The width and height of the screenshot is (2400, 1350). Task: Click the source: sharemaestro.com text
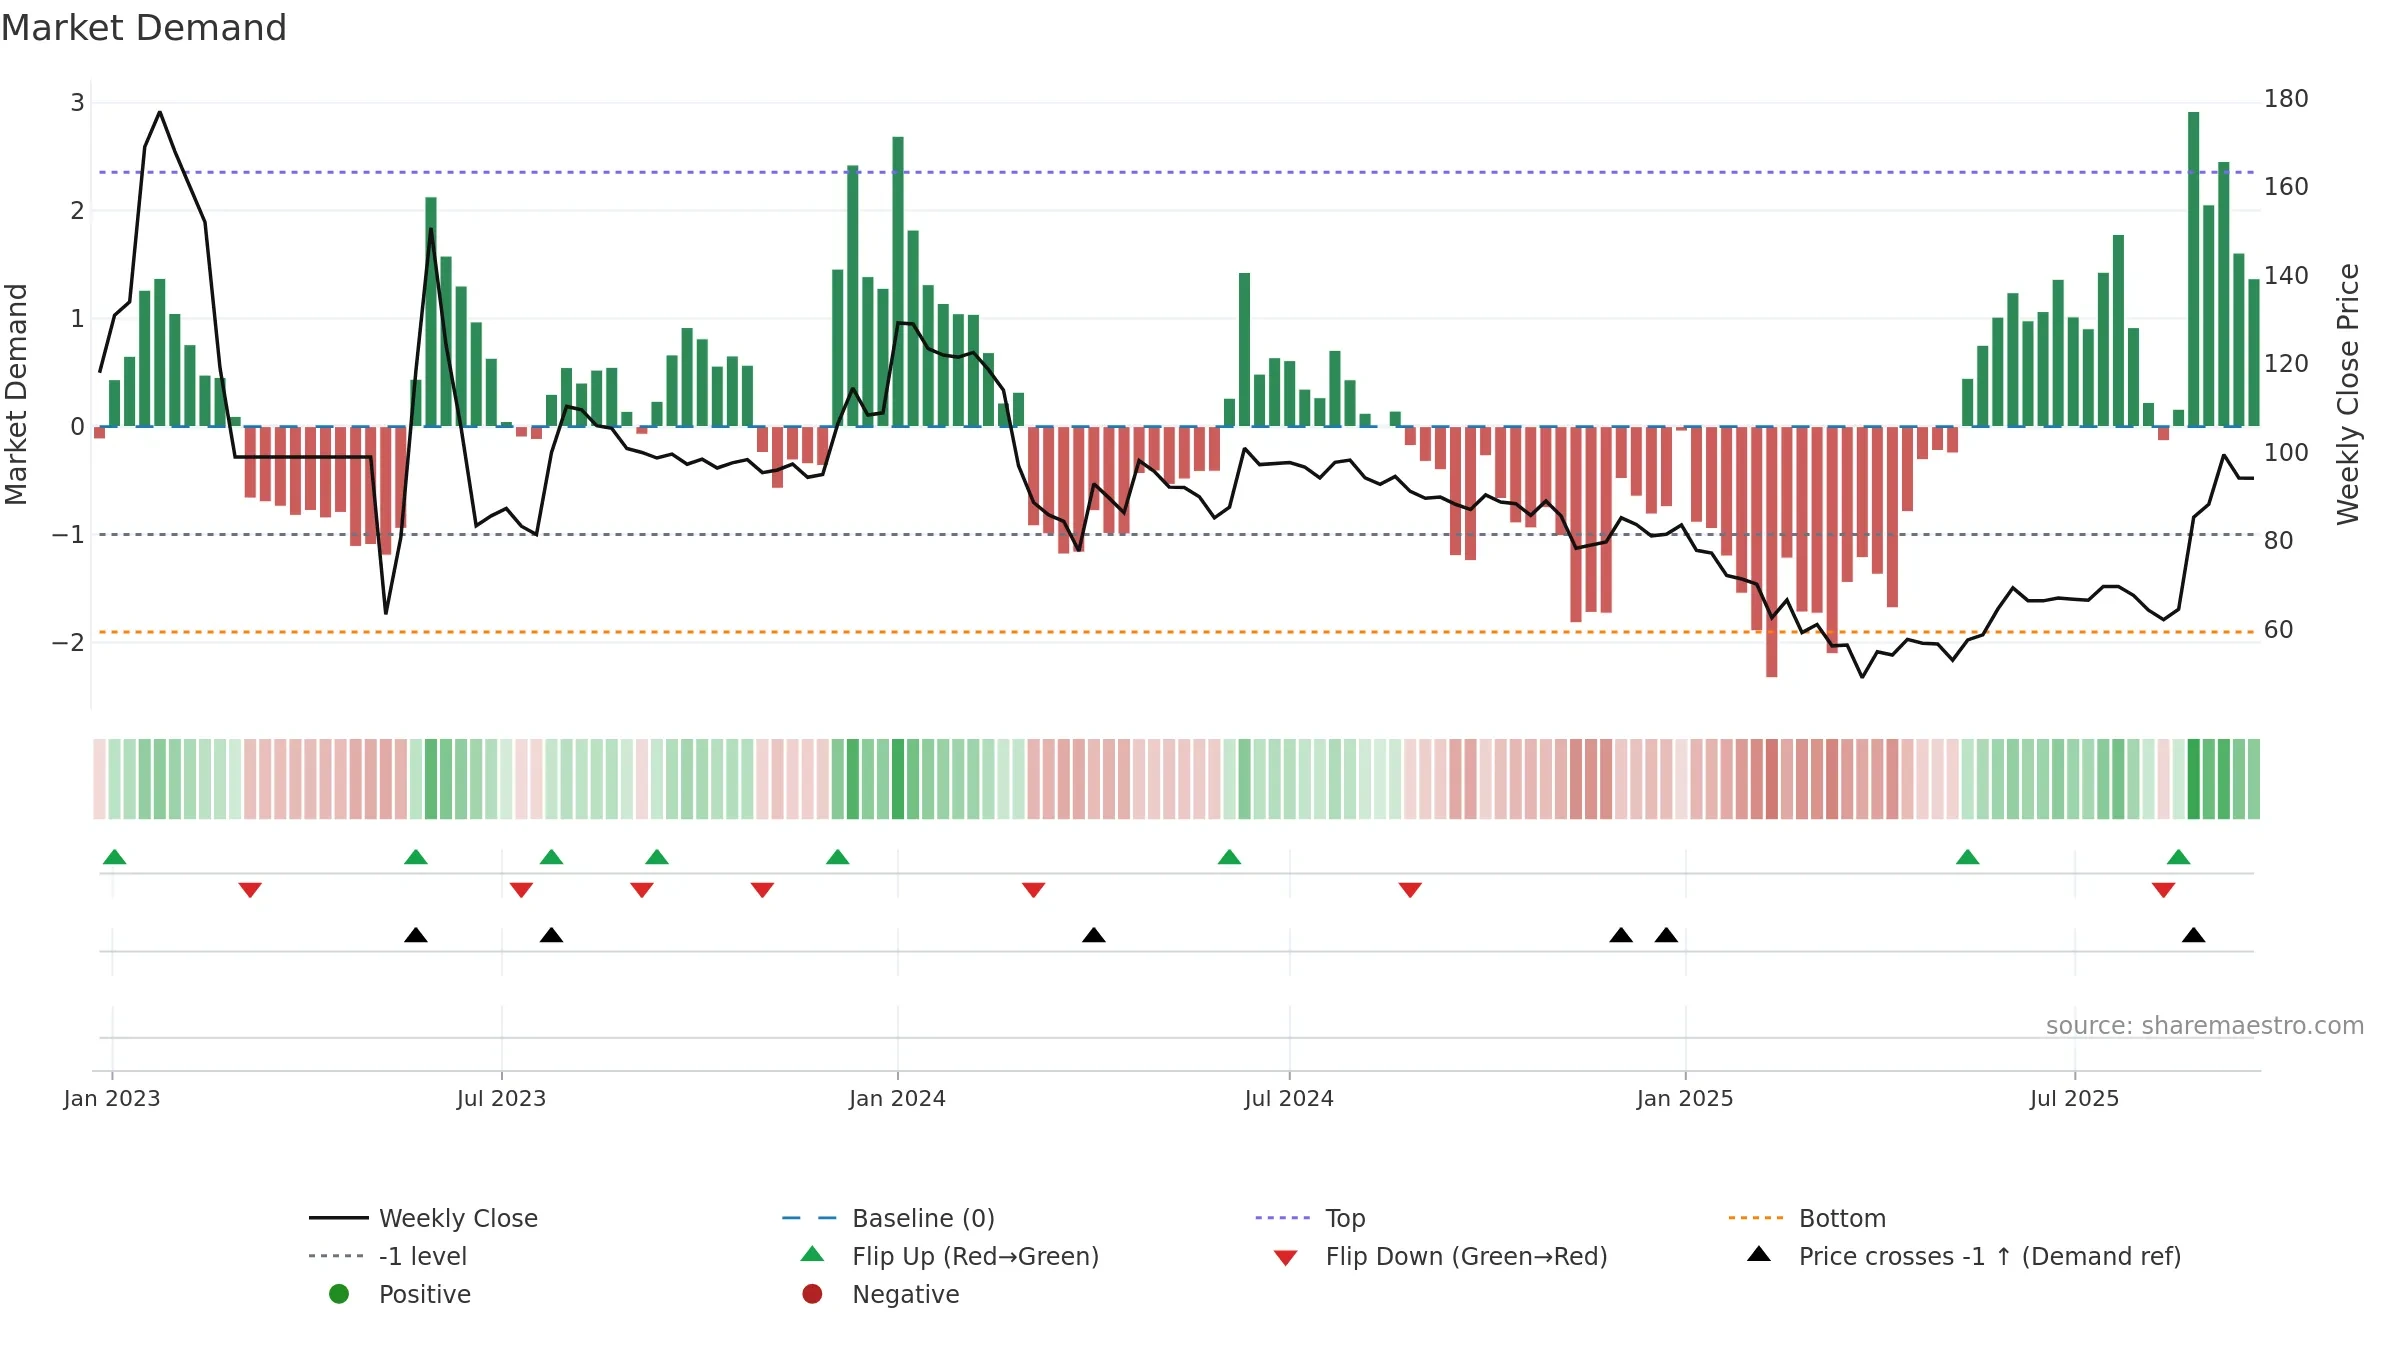[2205, 1026]
